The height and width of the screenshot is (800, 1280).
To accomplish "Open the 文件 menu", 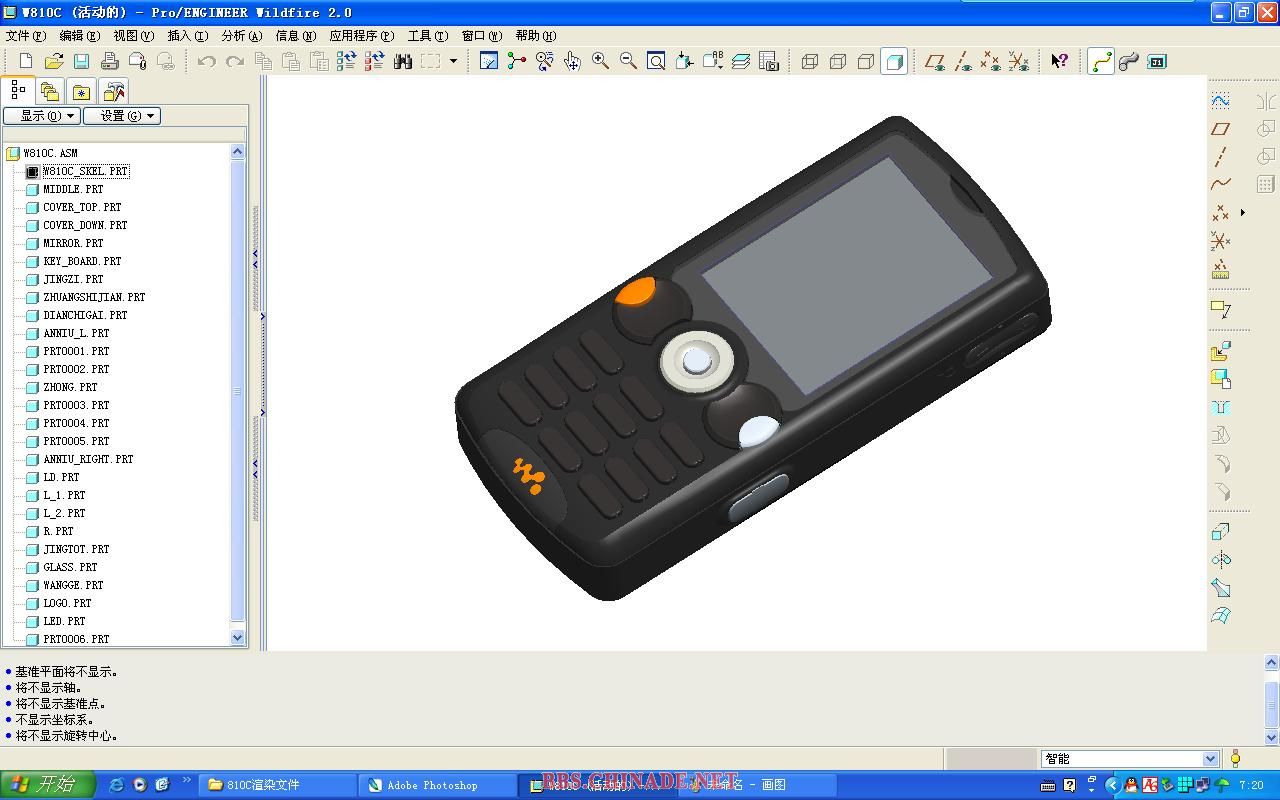I will (24, 36).
